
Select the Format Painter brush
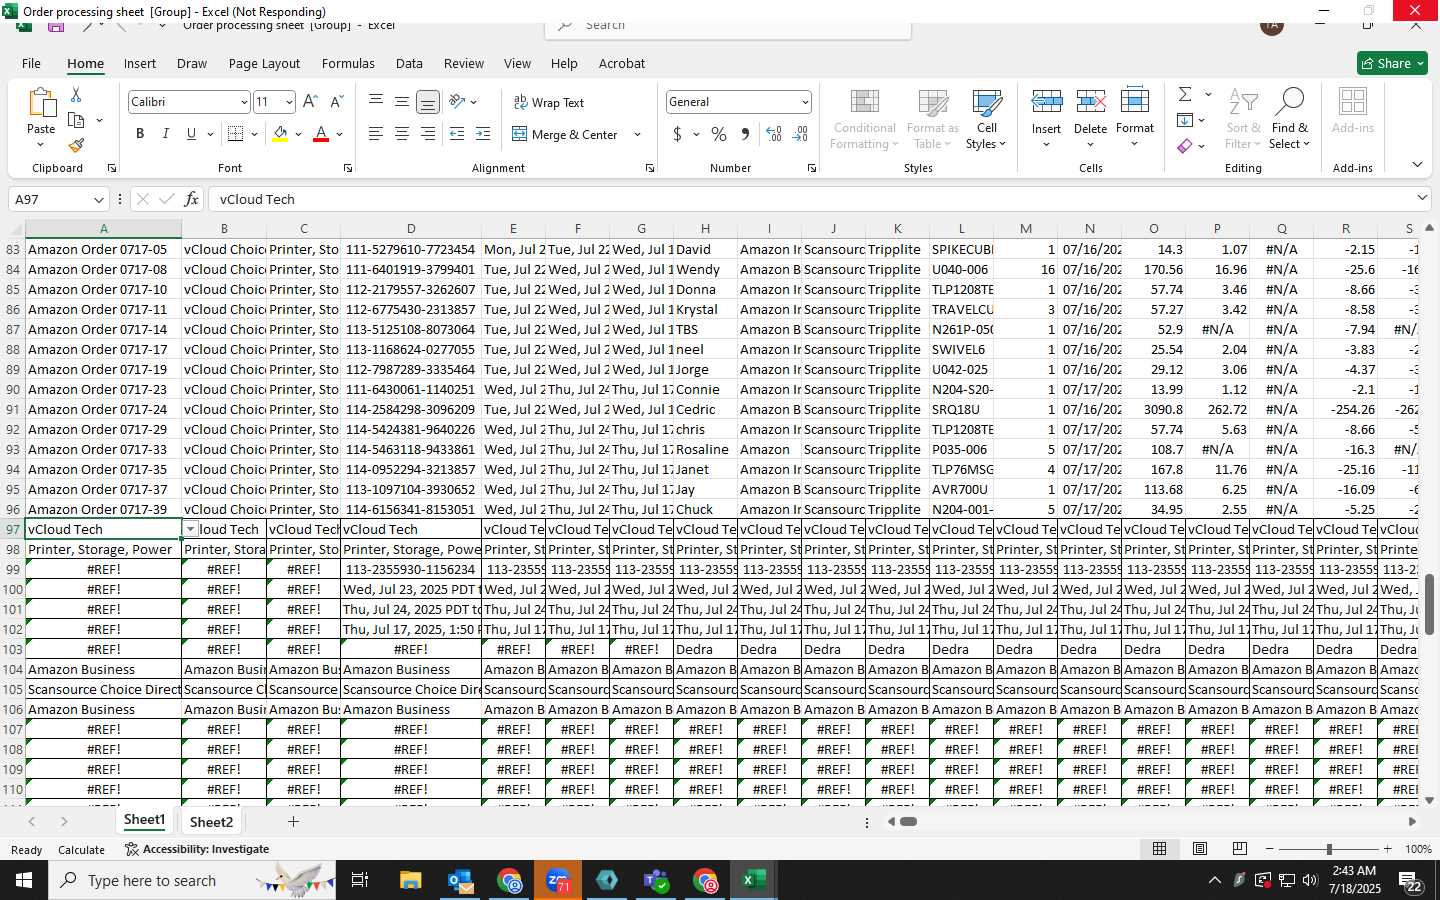tap(76, 146)
